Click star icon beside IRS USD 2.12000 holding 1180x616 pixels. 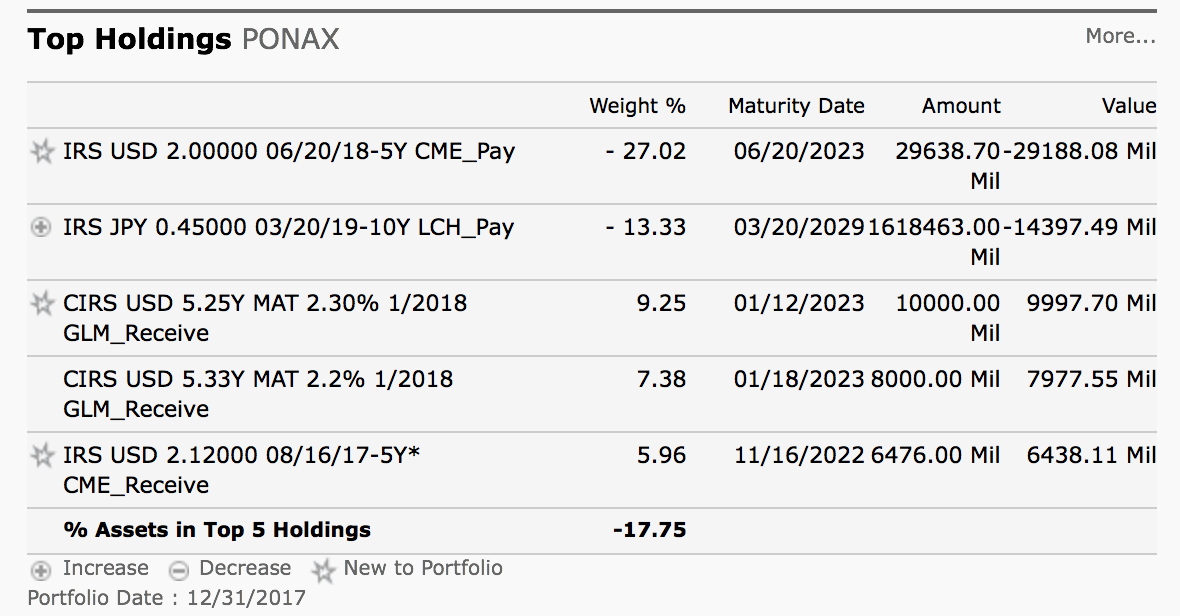(x=42, y=455)
